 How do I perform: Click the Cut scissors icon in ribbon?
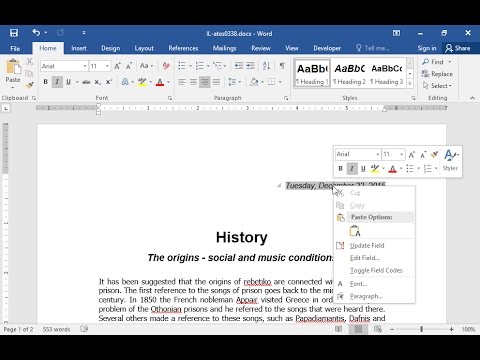pos(30,62)
